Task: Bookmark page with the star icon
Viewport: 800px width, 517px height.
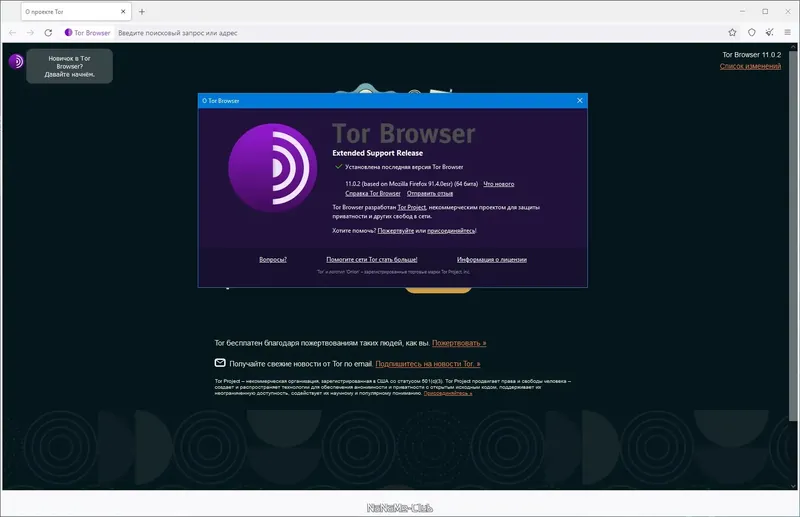Action: (732, 33)
